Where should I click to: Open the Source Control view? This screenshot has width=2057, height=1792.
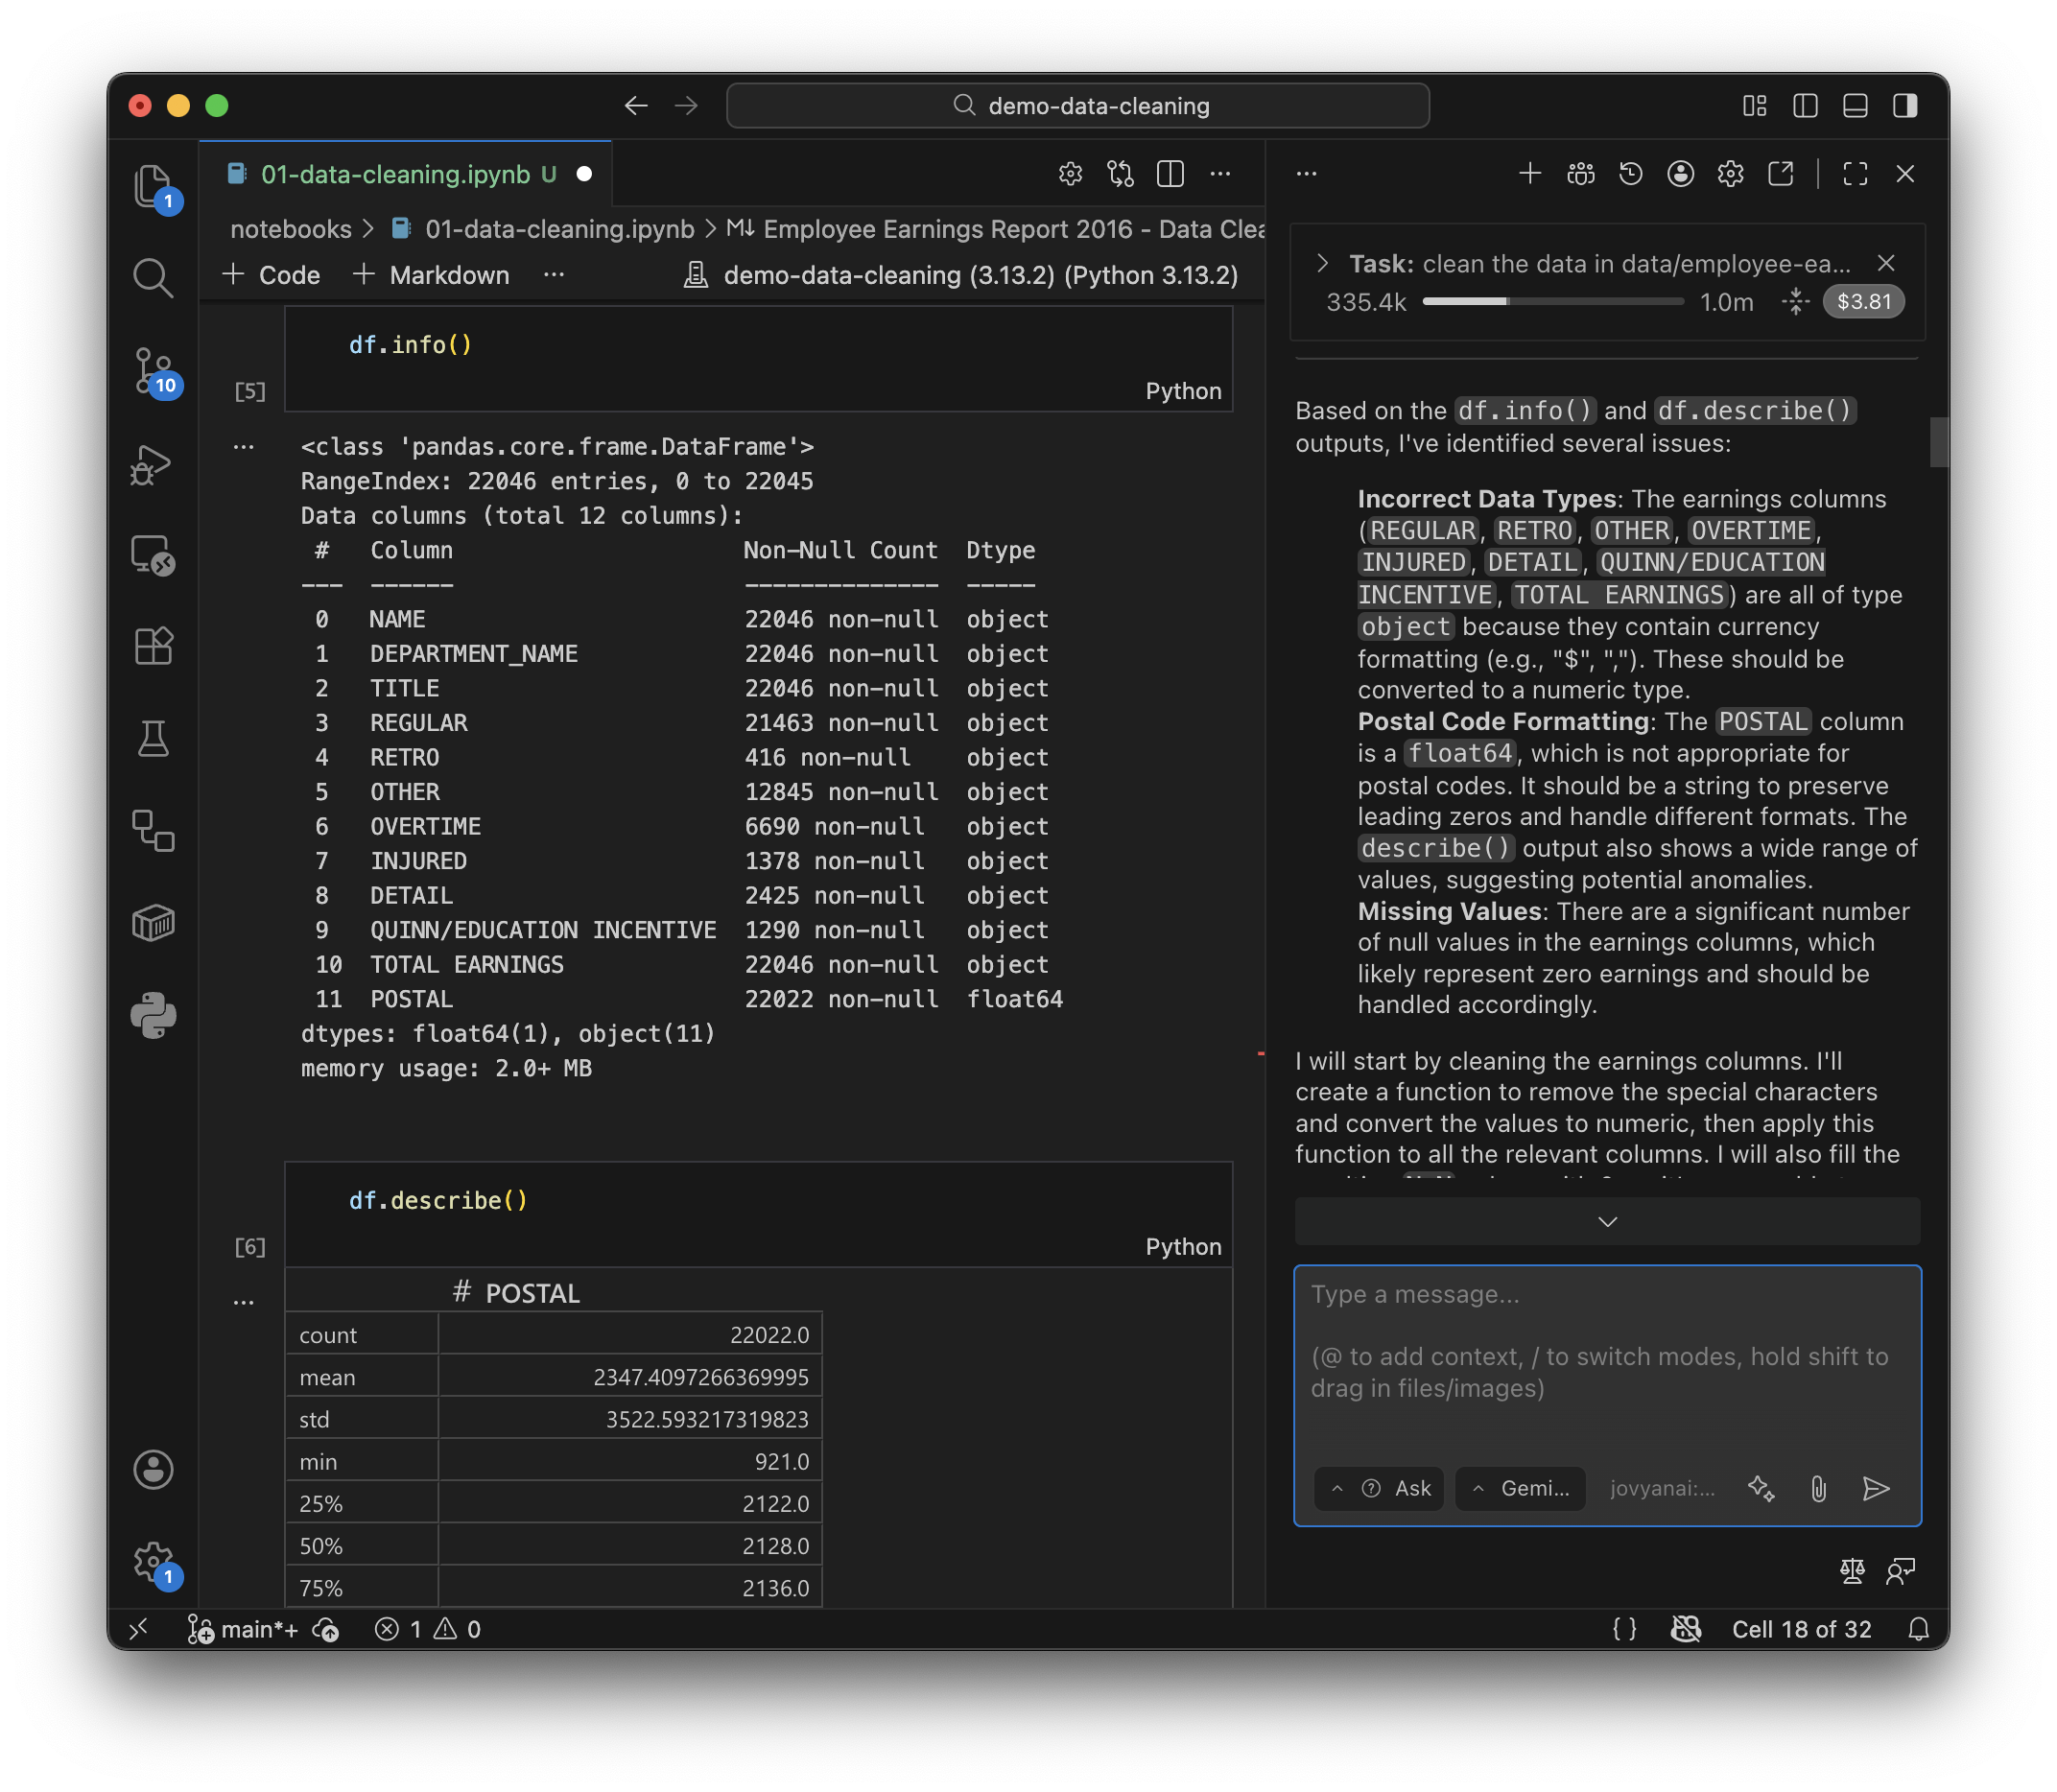pyautogui.click(x=153, y=371)
